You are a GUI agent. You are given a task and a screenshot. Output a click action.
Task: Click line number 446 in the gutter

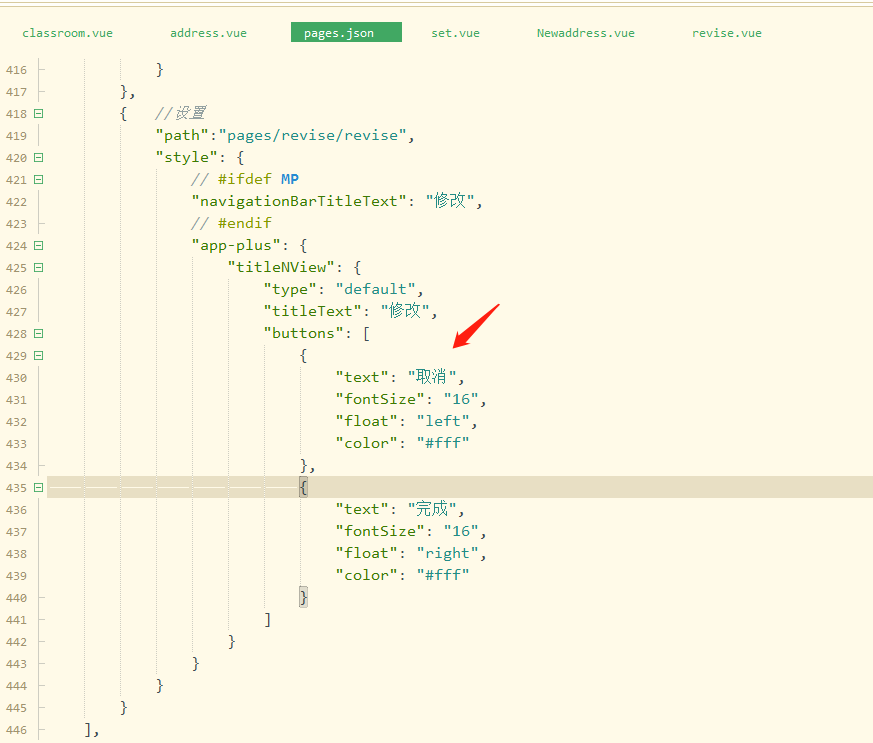click(x=16, y=730)
